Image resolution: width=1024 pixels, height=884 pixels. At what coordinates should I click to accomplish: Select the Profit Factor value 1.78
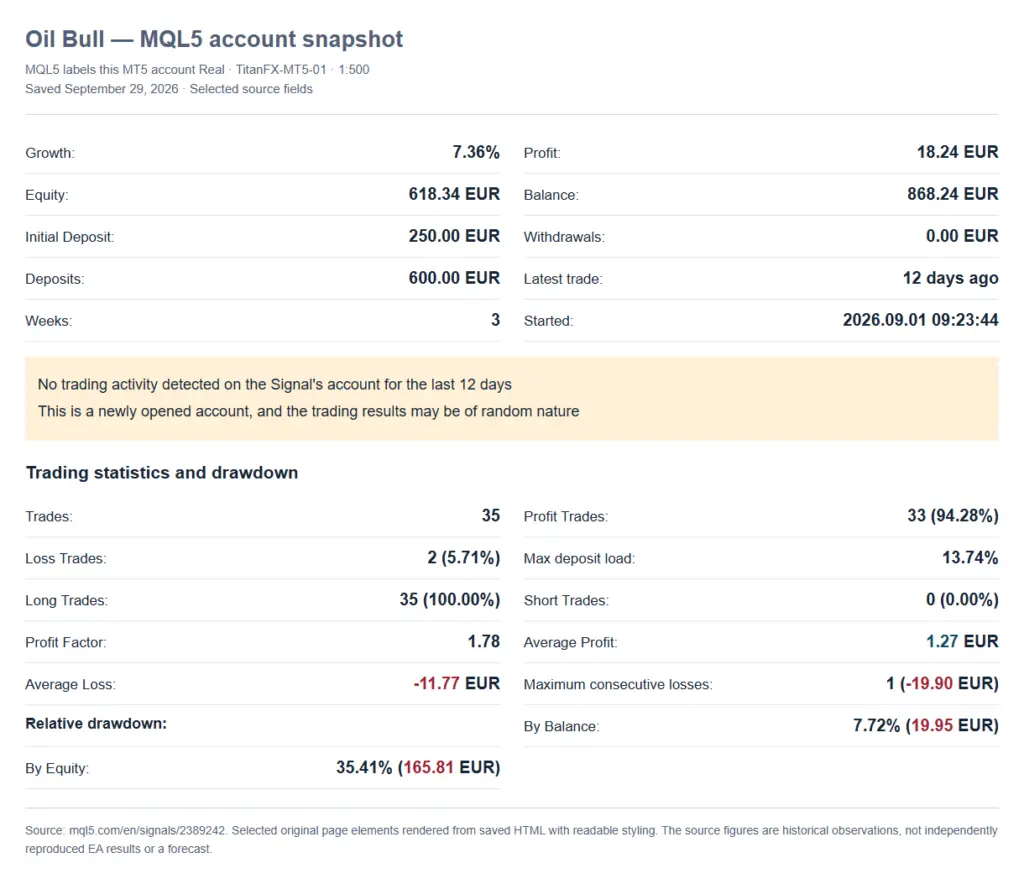point(484,641)
